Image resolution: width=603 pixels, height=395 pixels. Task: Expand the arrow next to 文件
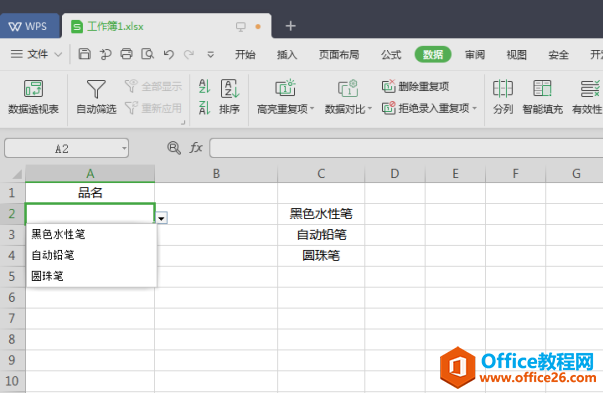tap(58, 54)
